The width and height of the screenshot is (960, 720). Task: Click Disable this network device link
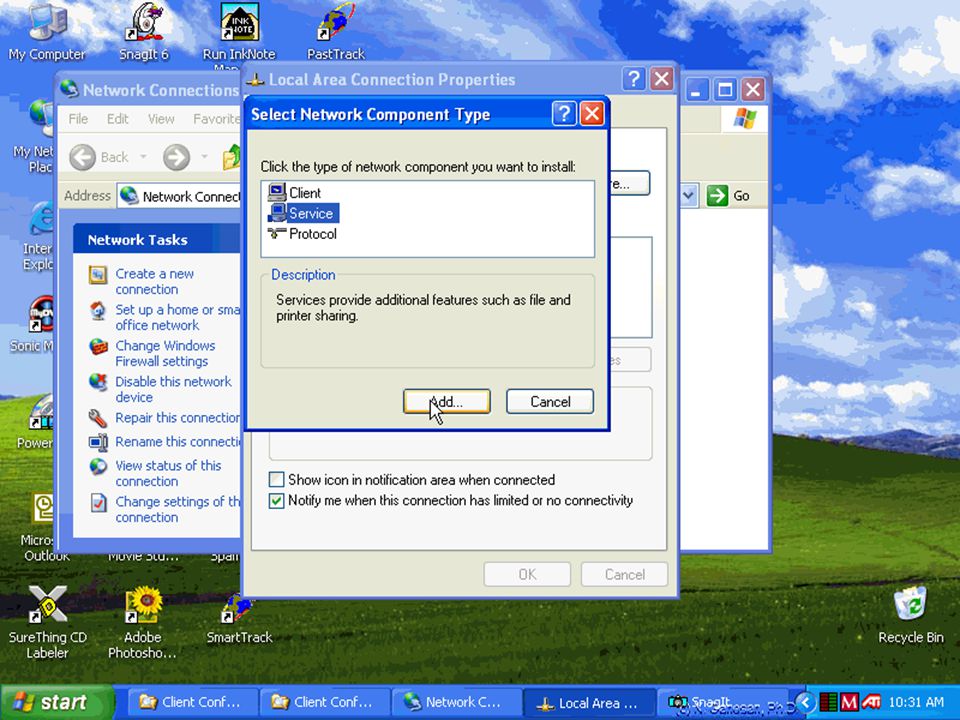pos(173,389)
